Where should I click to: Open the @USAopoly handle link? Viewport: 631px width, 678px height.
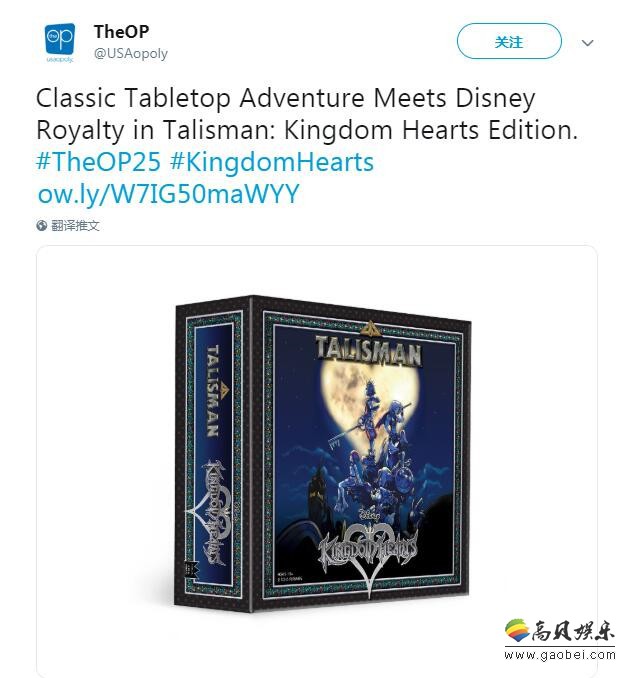coord(131,54)
